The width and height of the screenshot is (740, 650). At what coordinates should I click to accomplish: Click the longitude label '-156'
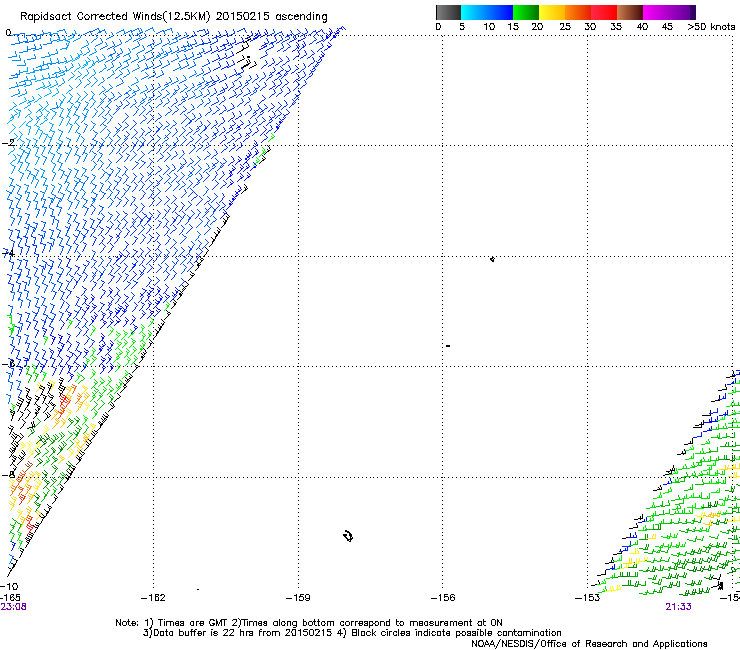[x=443, y=598]
